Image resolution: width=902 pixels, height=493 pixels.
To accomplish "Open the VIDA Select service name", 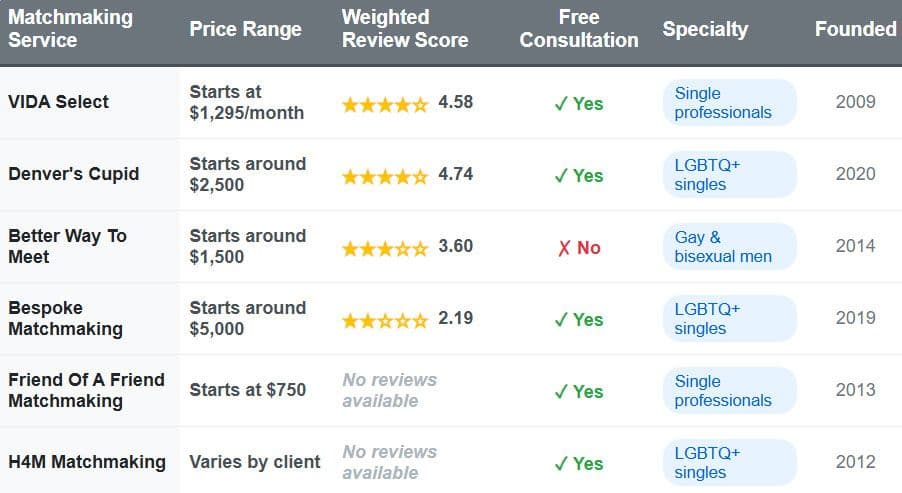I will [58, 101].
